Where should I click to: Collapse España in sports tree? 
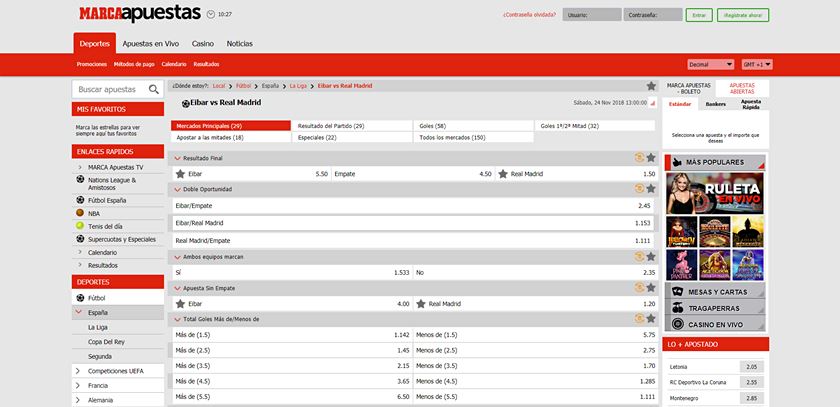(78, 312)
